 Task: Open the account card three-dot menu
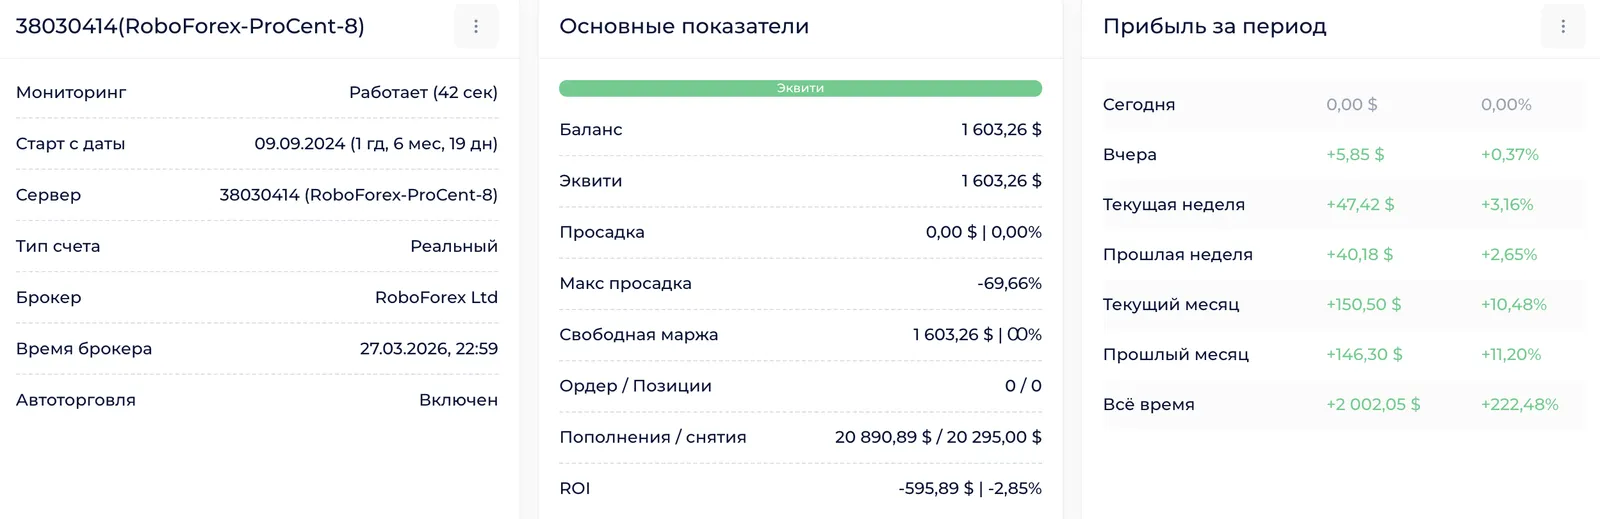(476, 27)
